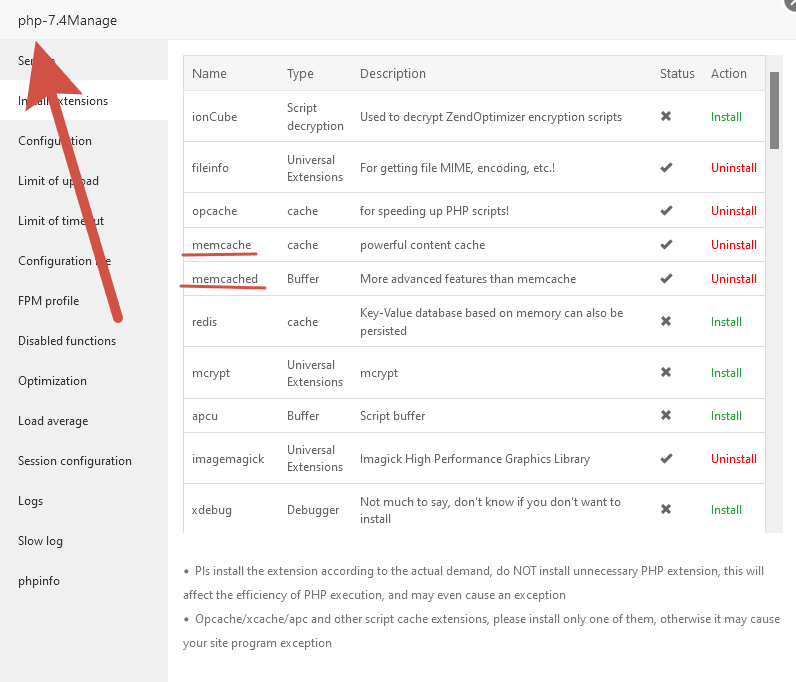Uninstall the memcached extension
This screenshot has height=682, width=796.
pos(733,279)
